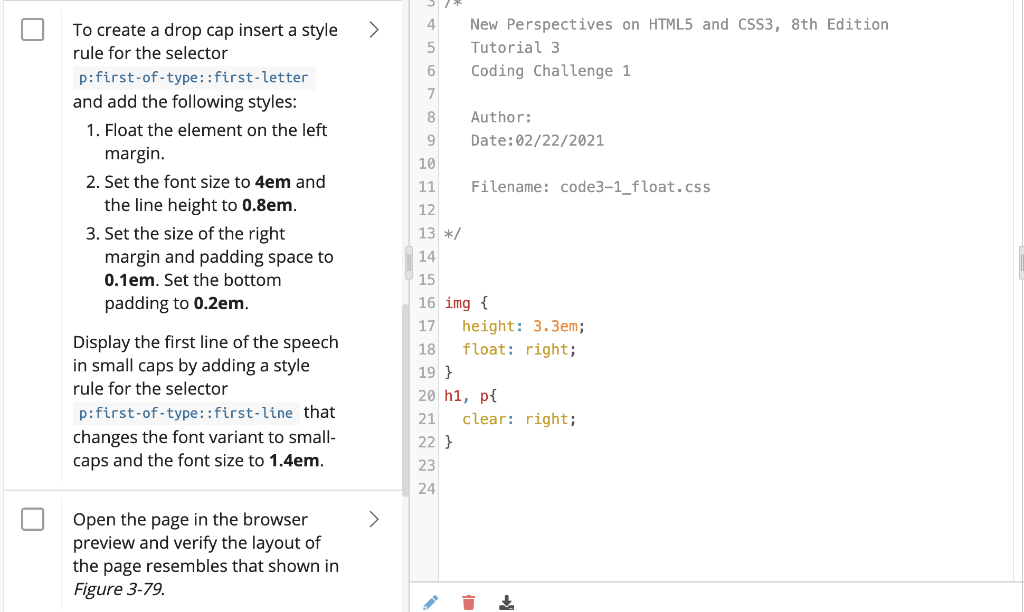Click the 'h1, p{' selector line
The image size is (1024, 612).
pos(470,396)
